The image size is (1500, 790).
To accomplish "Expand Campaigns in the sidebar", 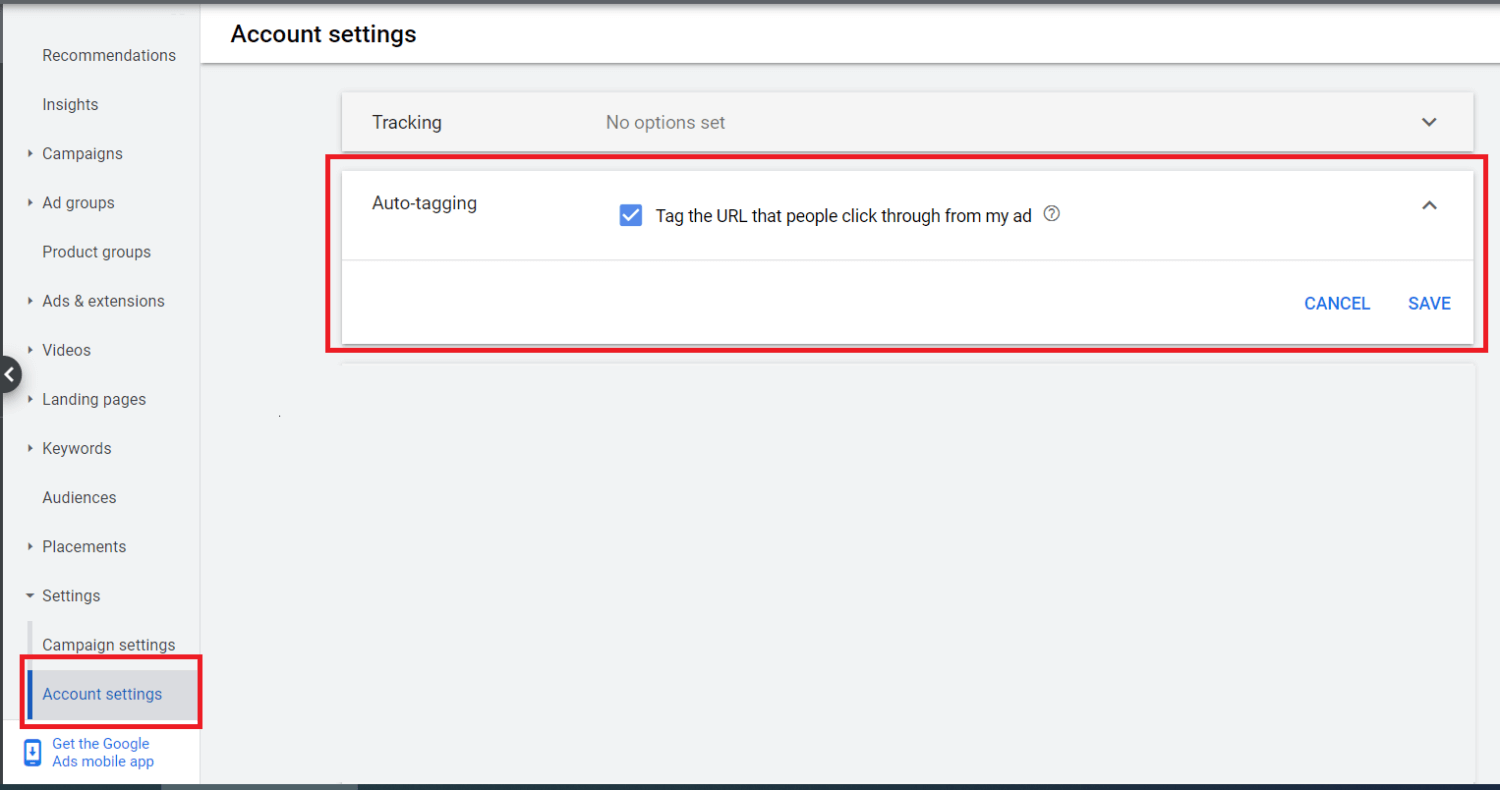I will pyautogui.click(x=30, y=153).
